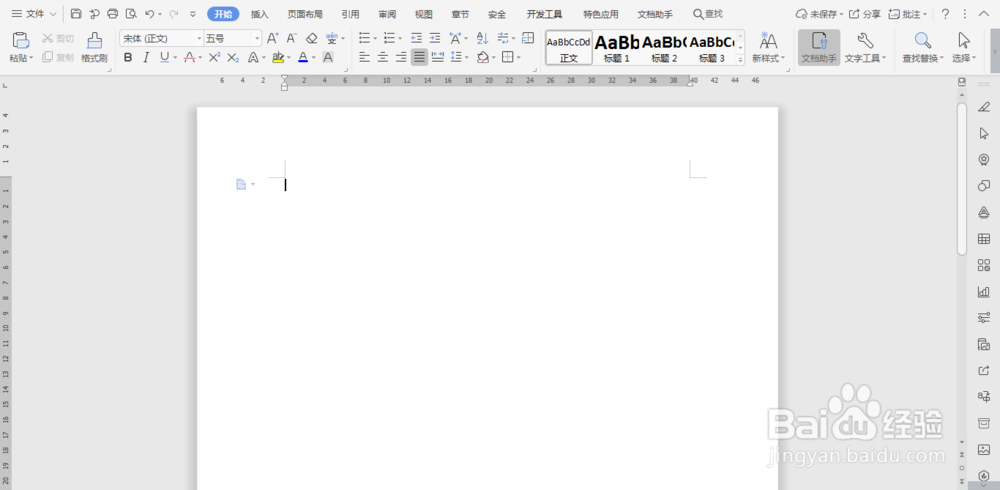Image resolution: width=1000 pixels, height=490 pixels.
Task: Click the vertical scrollbar thumb
Action: 962,179
